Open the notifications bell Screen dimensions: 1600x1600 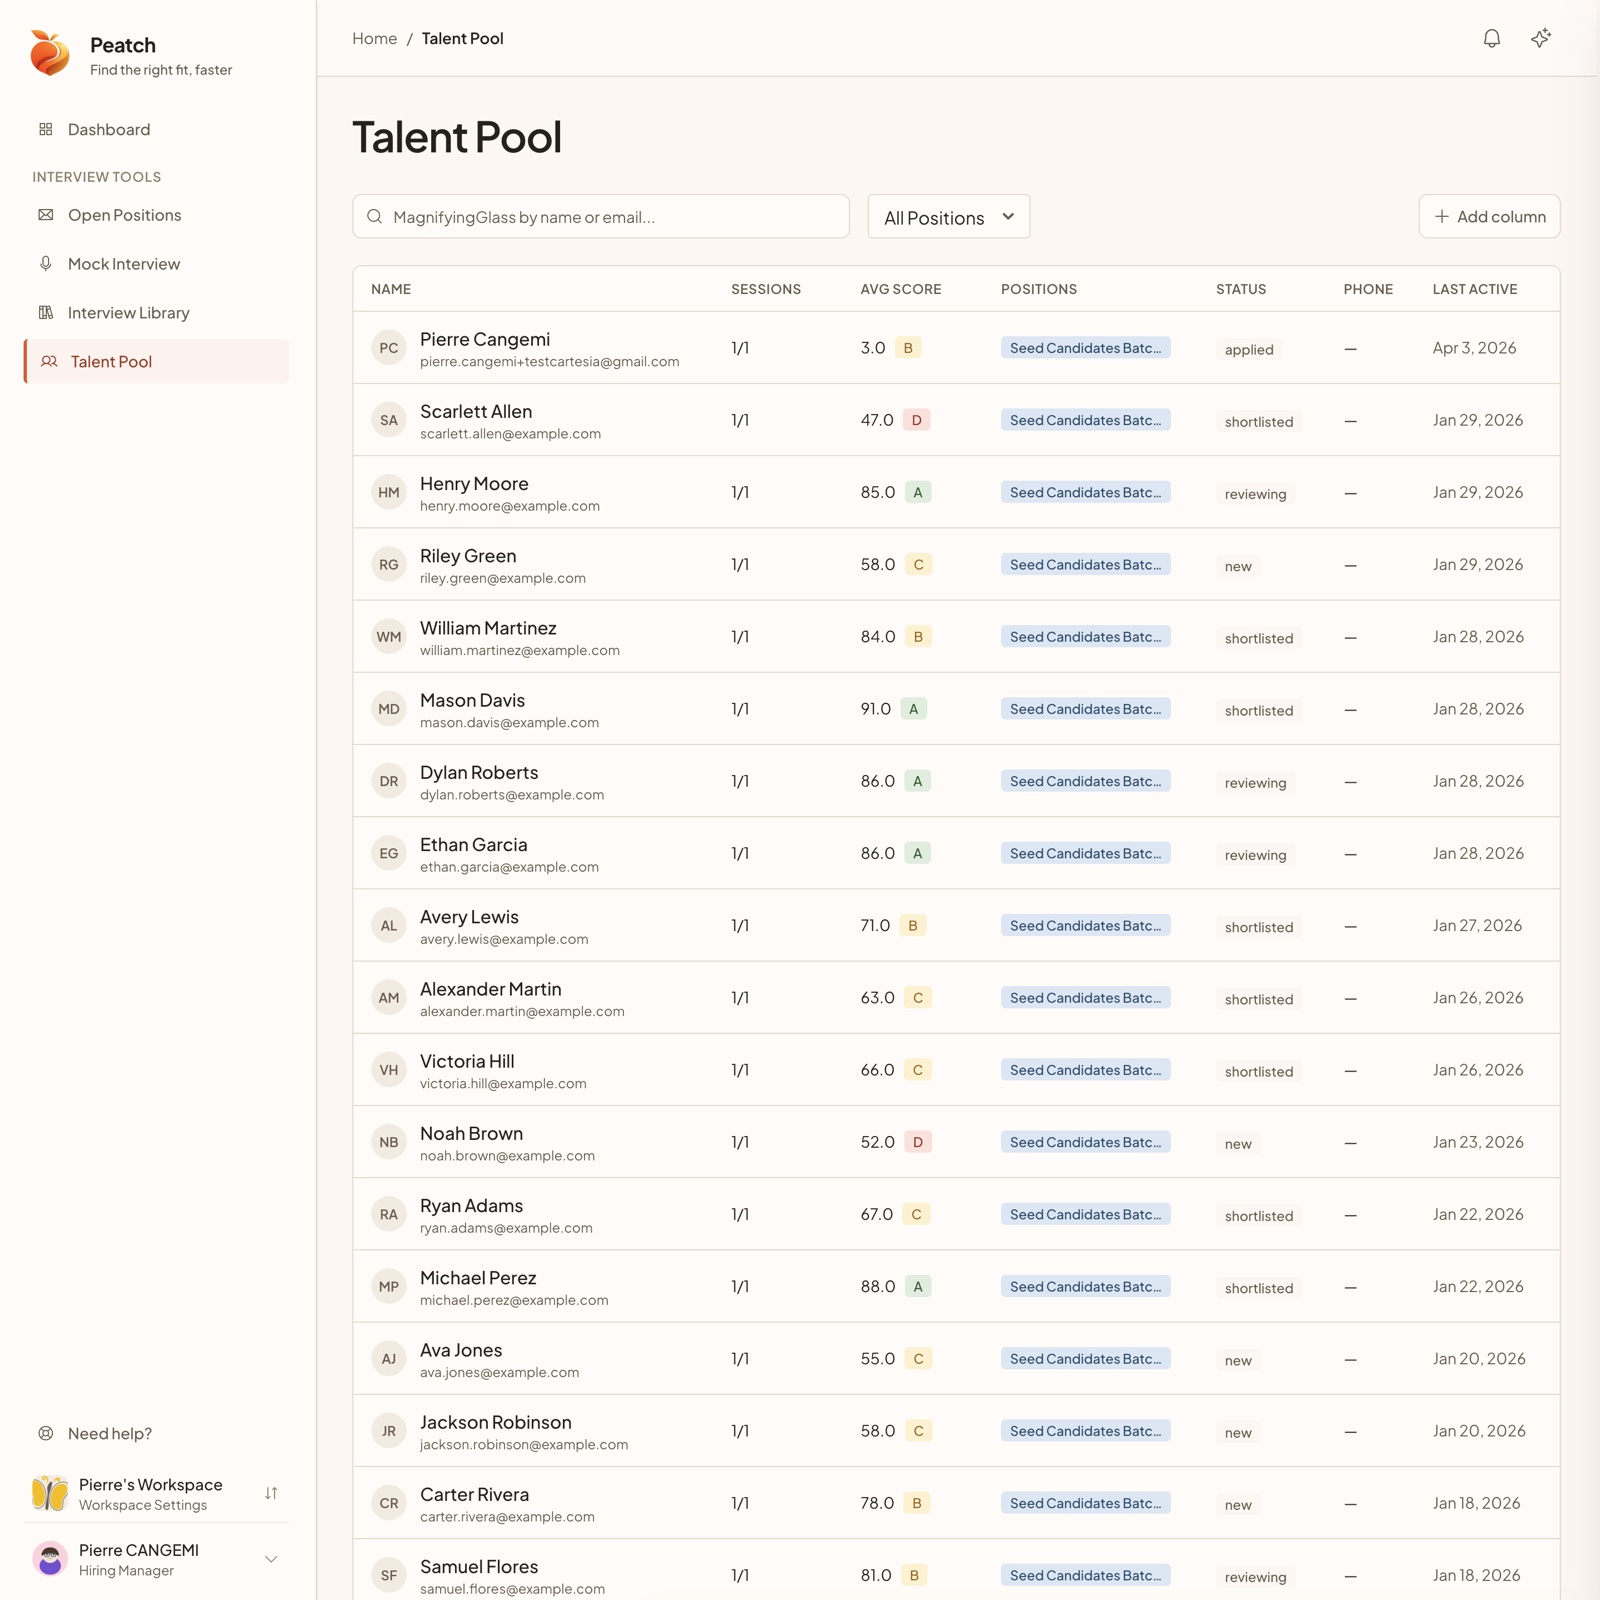[x=1491, y=38]
